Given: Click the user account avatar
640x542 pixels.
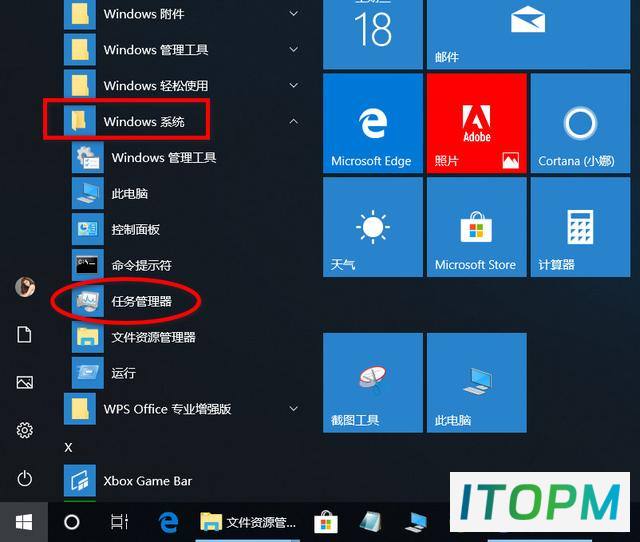Looking at the screenshot, I should (25, 287).
